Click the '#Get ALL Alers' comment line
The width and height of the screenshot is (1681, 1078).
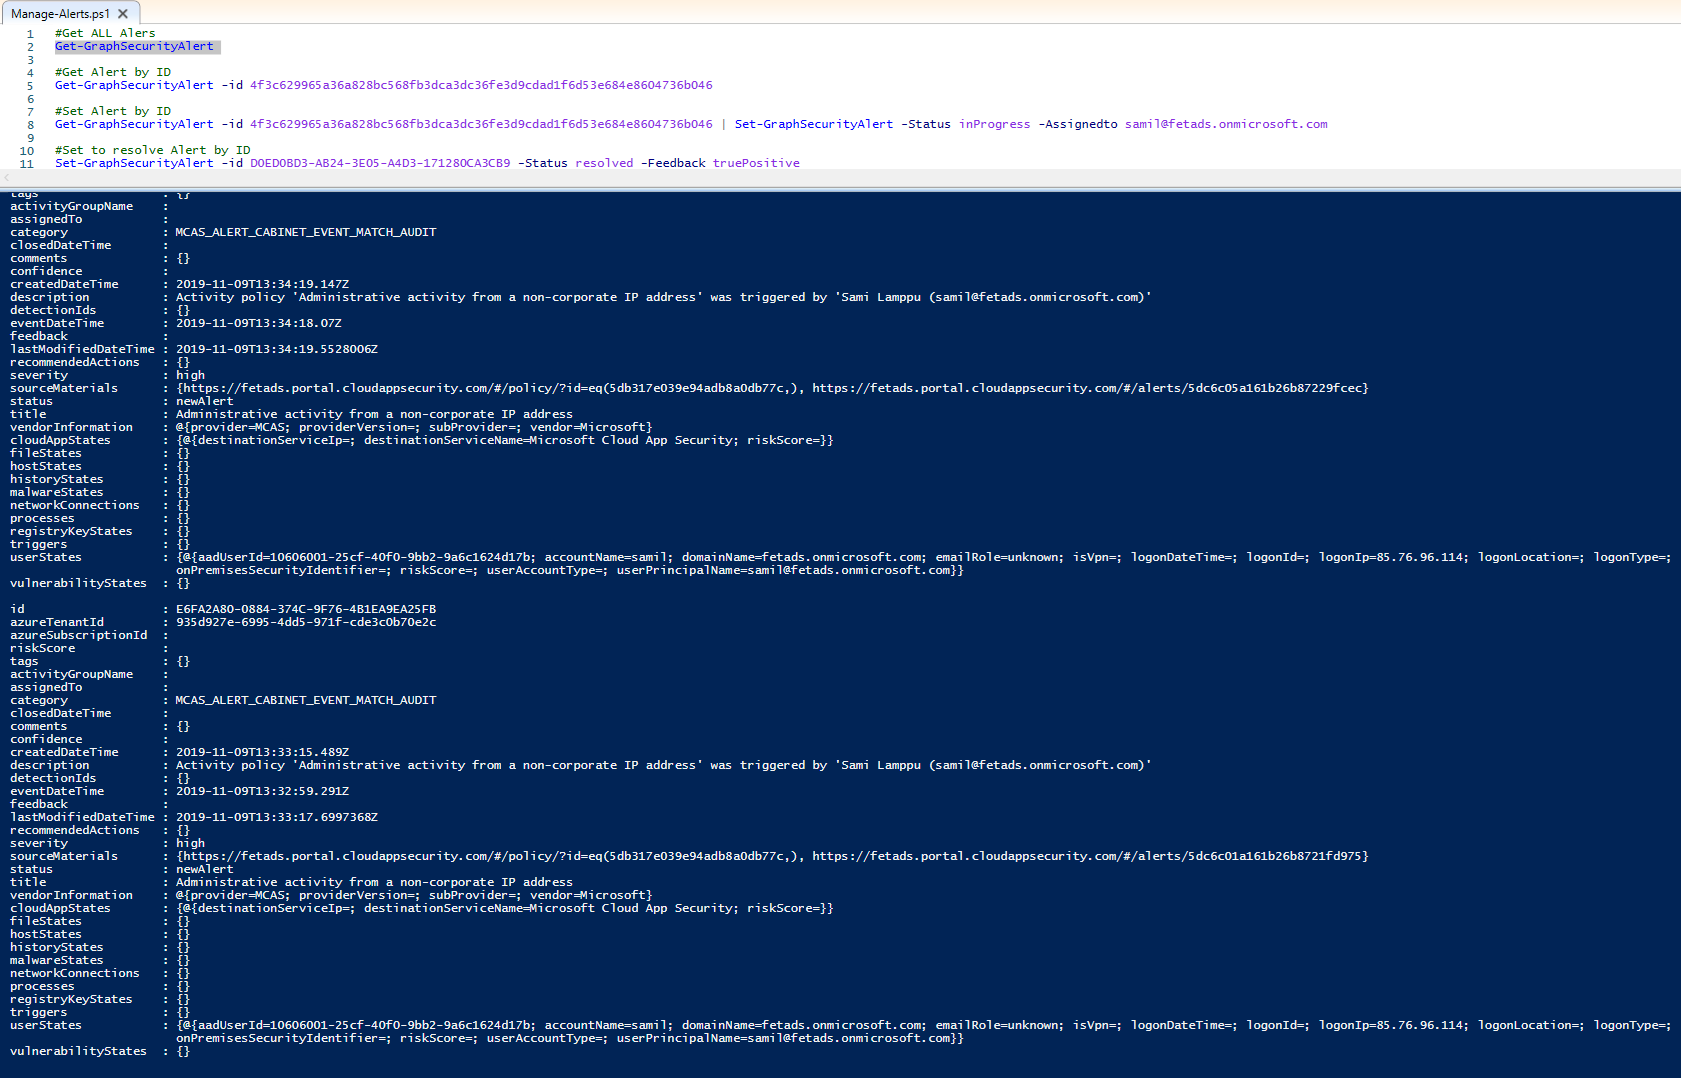coord(105,33)
